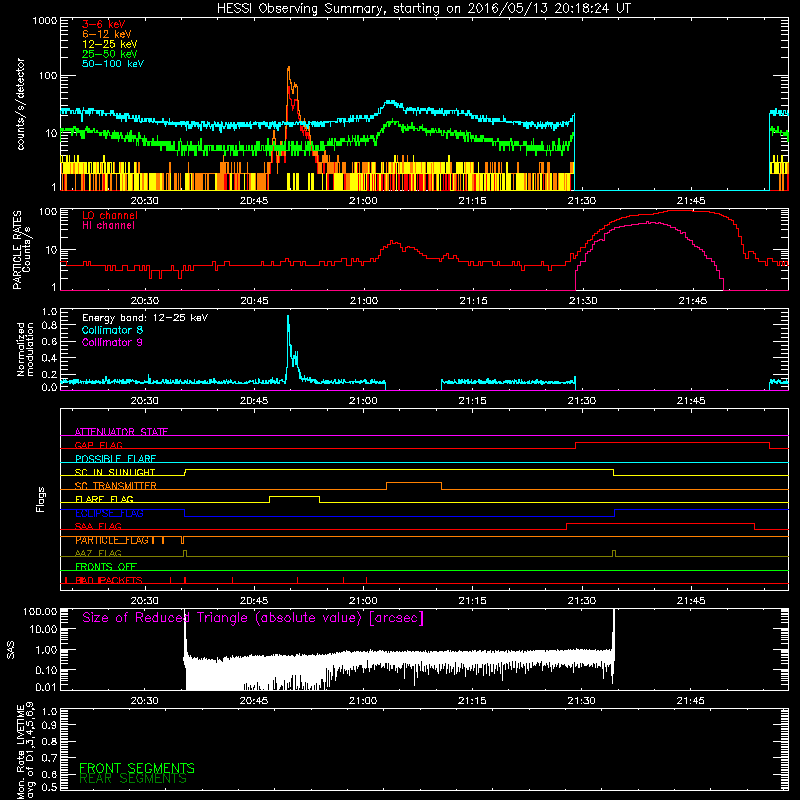The height and width of the screenshot is (800, 800).
Task: Click the red LO channel bump near 21:05
Action: 392,242
